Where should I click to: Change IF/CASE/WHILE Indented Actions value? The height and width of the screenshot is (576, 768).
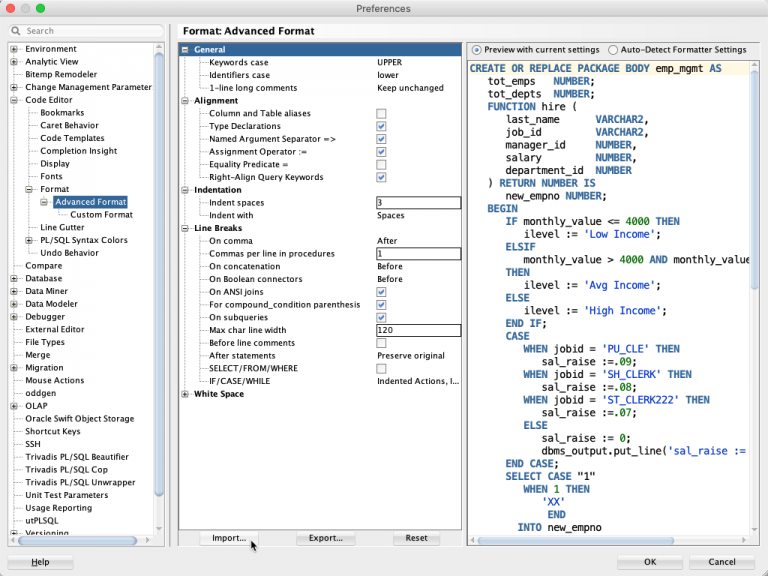[x=418, y=381]
